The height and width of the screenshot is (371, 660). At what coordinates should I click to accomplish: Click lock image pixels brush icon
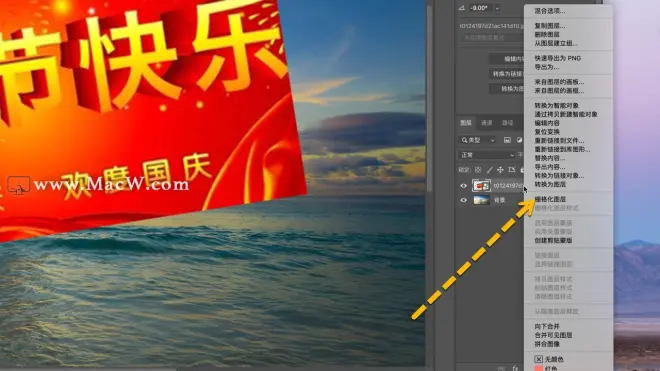[x=489, y=170]
